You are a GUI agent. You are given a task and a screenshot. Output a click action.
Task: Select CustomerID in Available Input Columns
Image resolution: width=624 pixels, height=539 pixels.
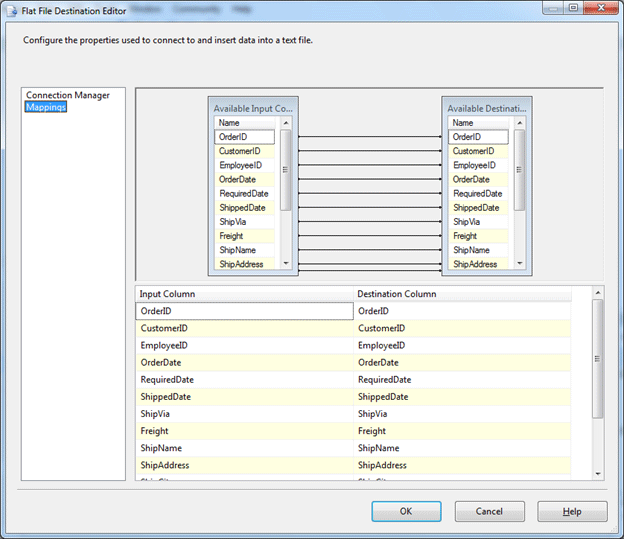(x=244, y=151)
